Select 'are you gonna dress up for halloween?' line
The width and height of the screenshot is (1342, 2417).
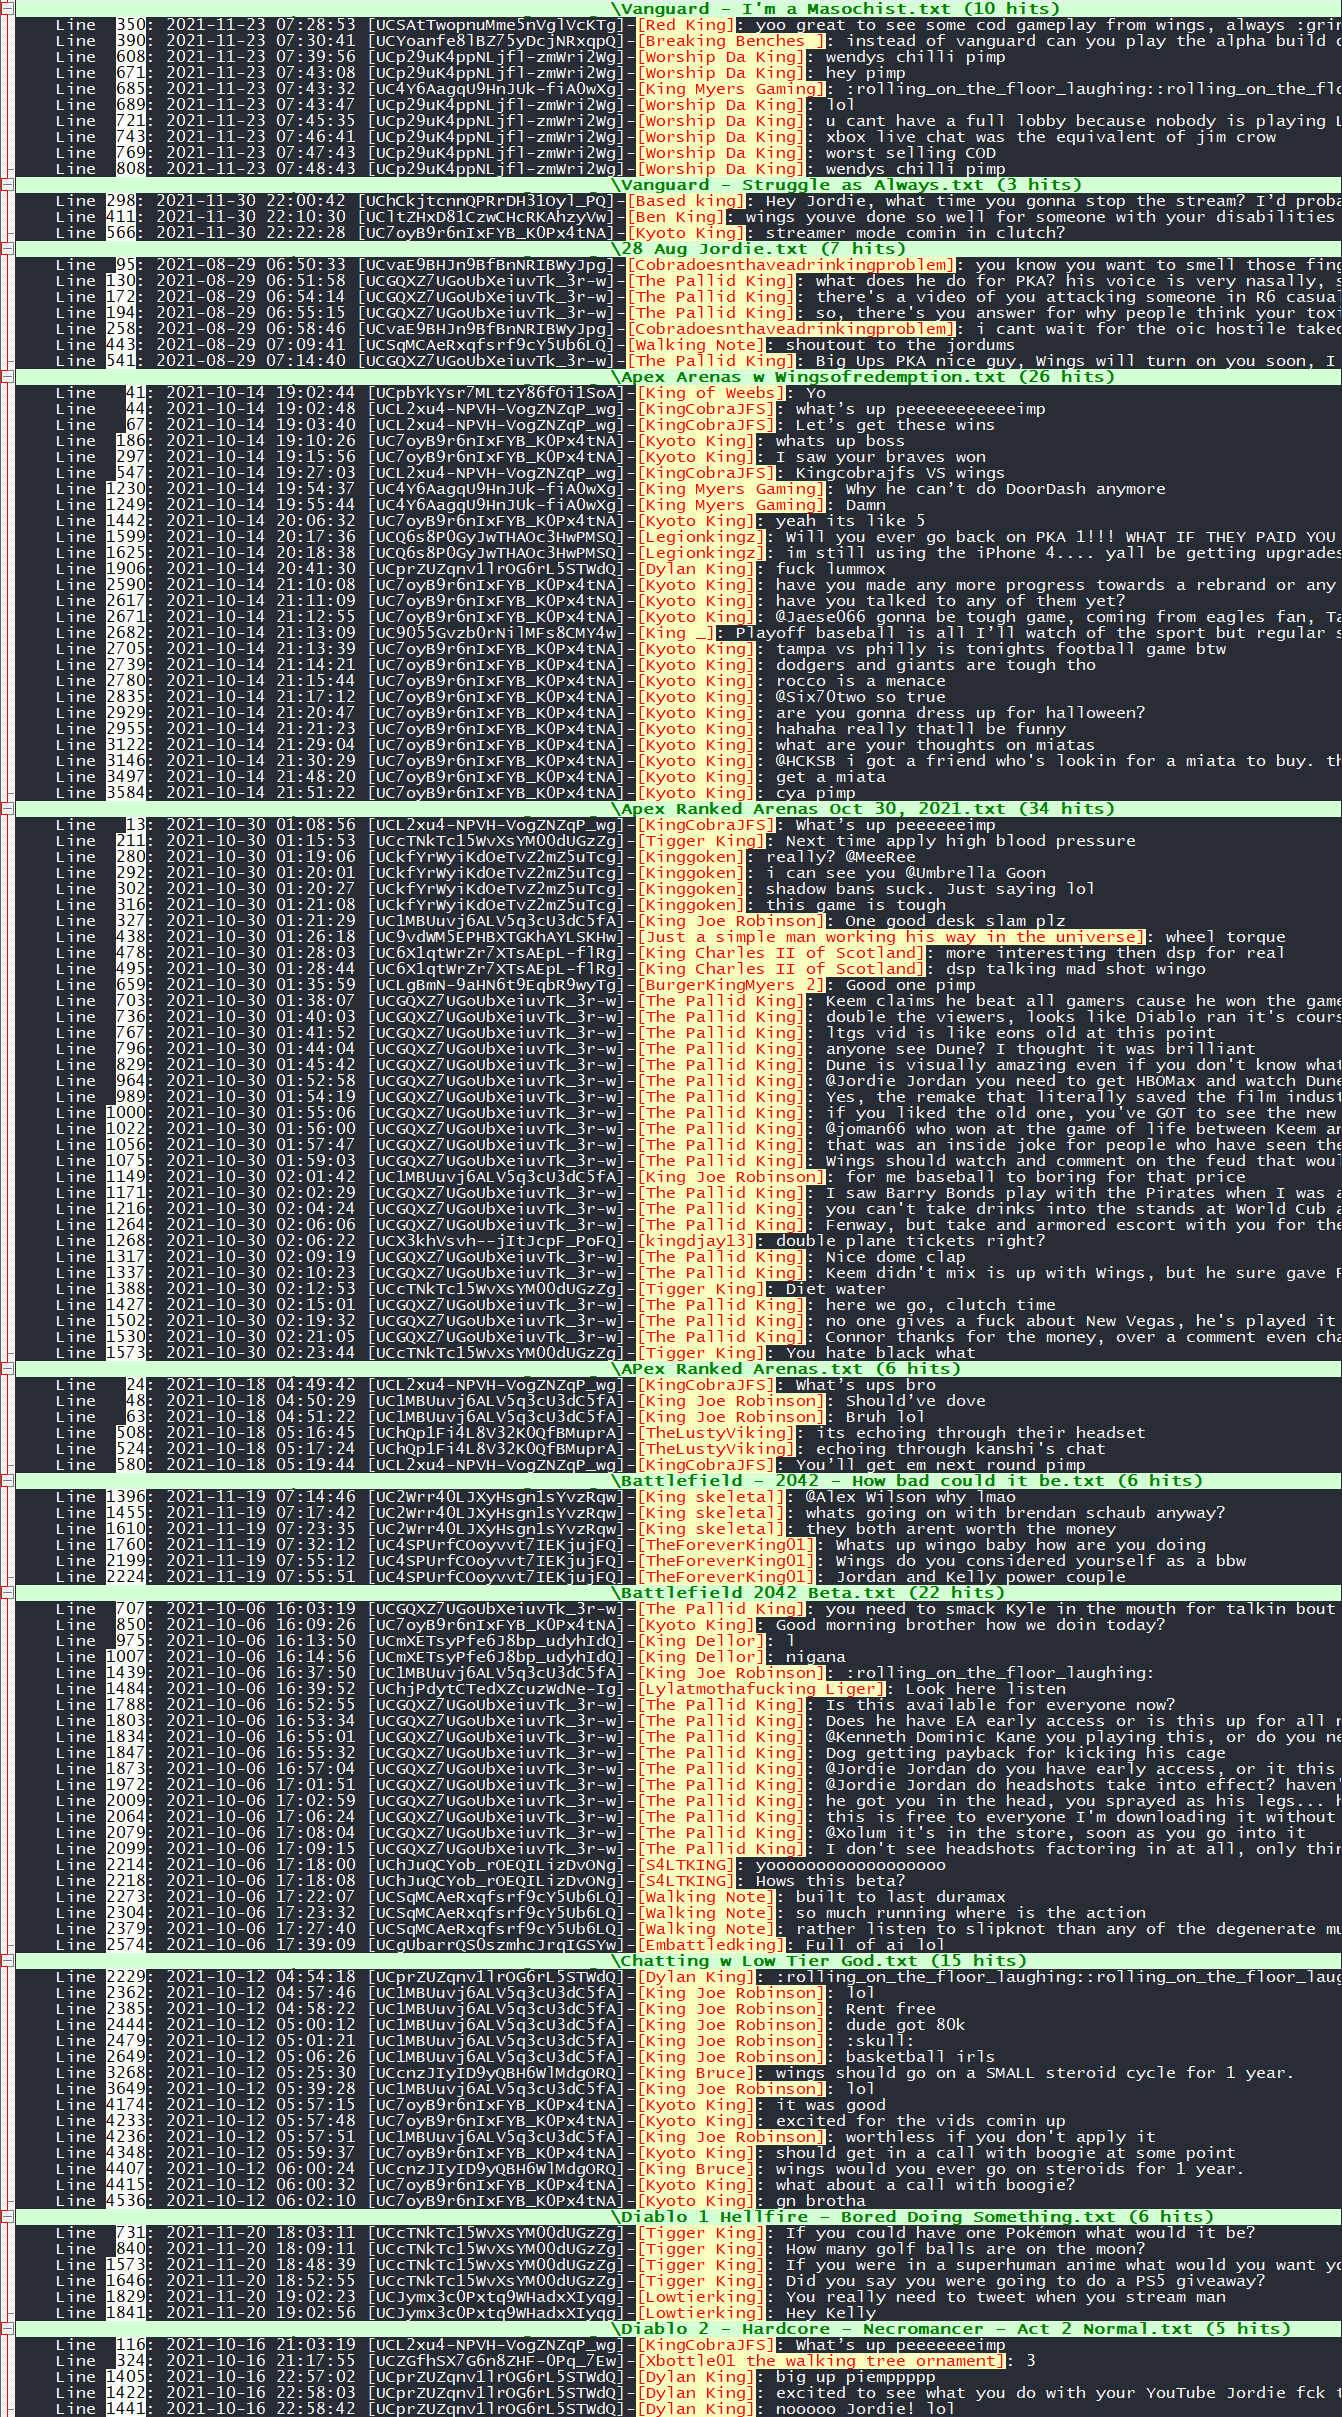click(x=678, y=713)
